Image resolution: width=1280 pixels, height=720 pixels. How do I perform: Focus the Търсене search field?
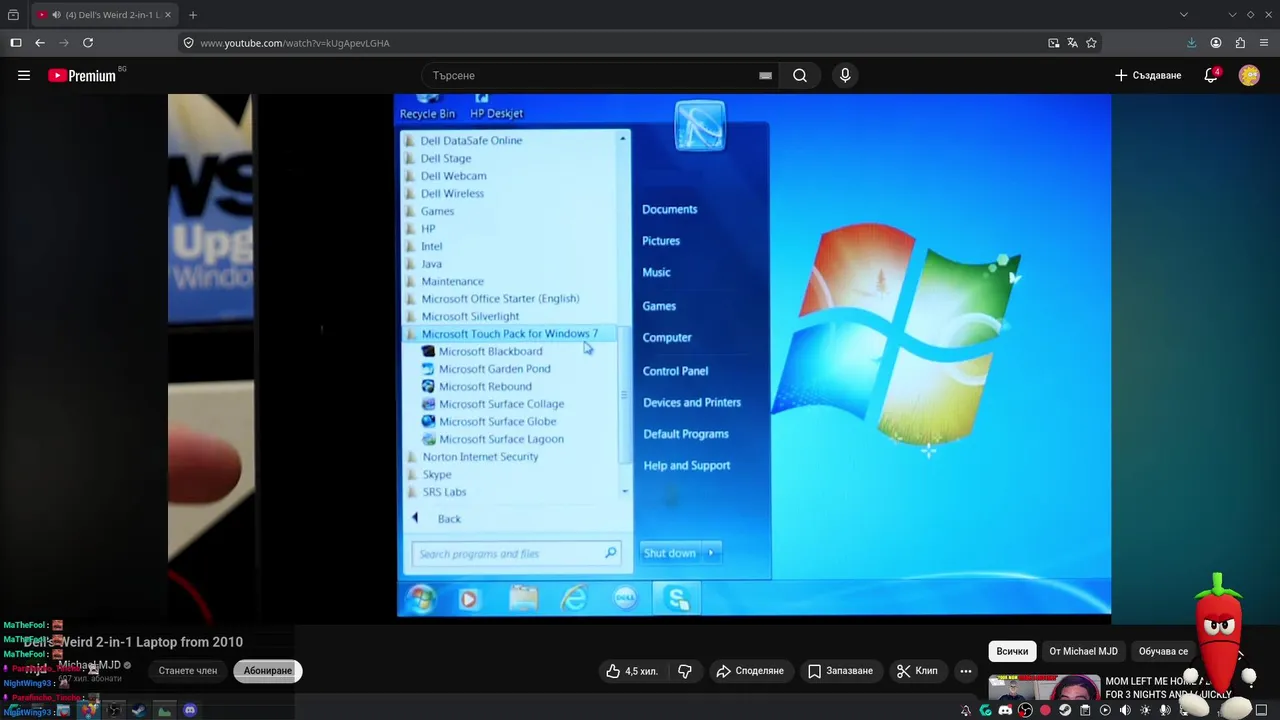pyautogui.click(x=600, y=75)
